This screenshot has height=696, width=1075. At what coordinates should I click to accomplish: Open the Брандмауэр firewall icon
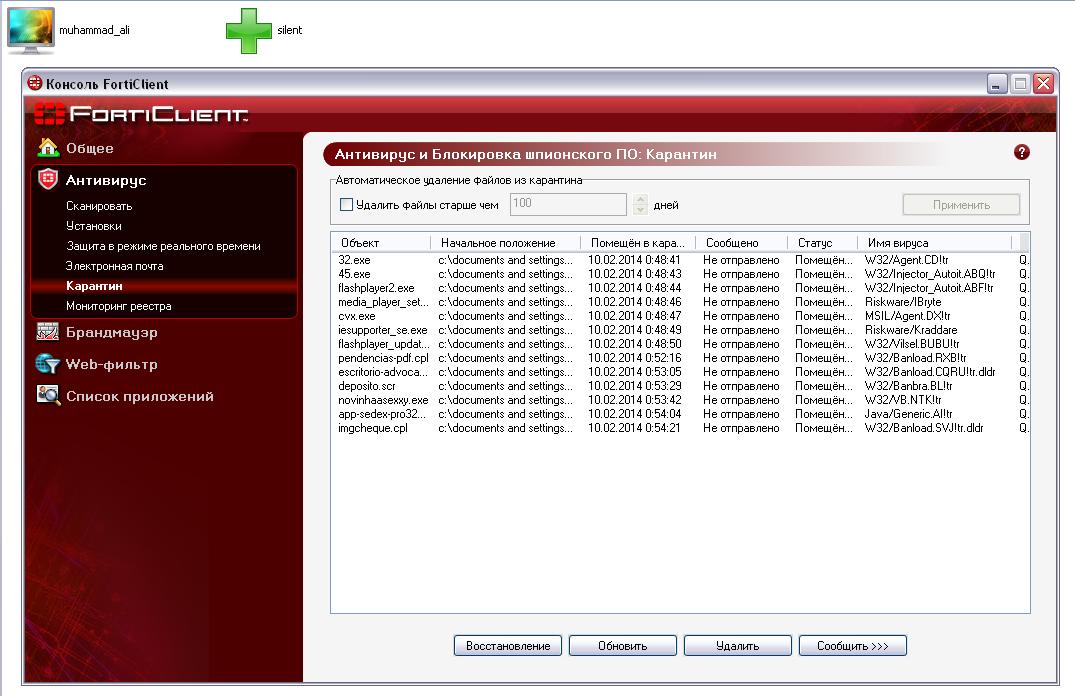pos(48,332)
